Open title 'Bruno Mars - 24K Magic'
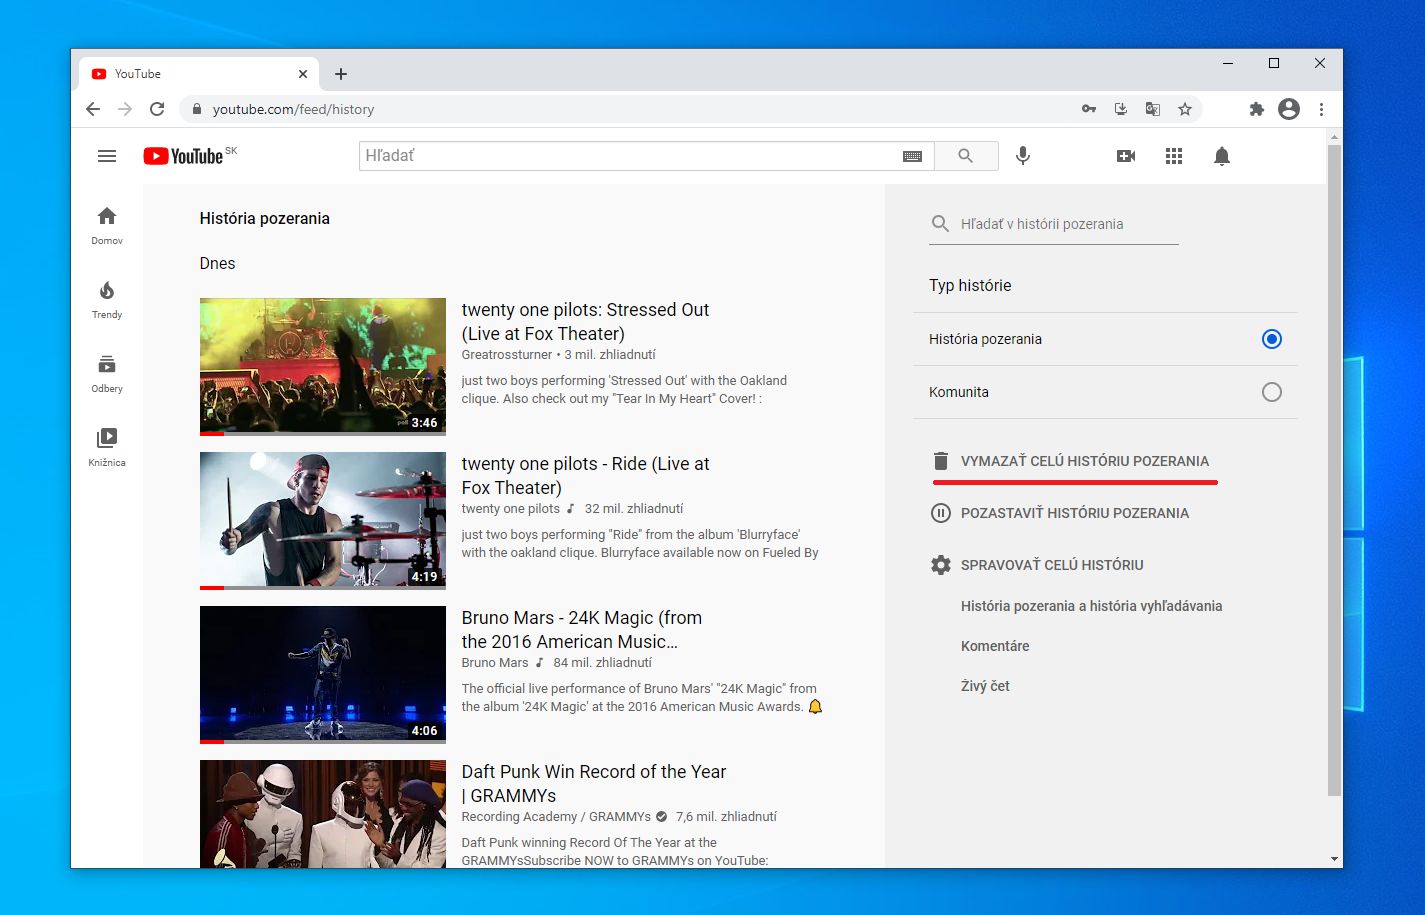The height and width of the screenshot is (915, 1425). click(581, 630)
